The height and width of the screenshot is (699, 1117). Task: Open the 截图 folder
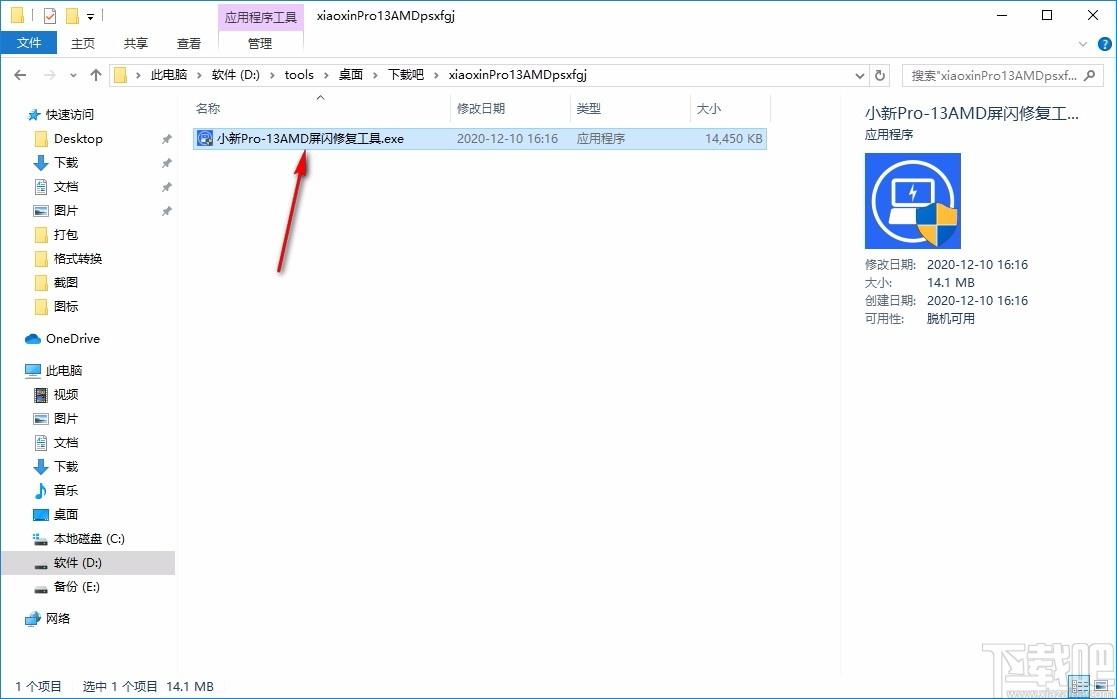pyautogui.click(x=66, y=283)
